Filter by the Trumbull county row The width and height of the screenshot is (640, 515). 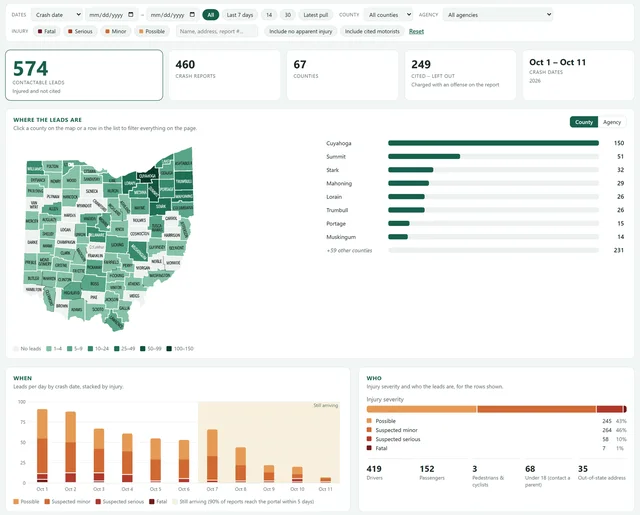coord(475,210)
